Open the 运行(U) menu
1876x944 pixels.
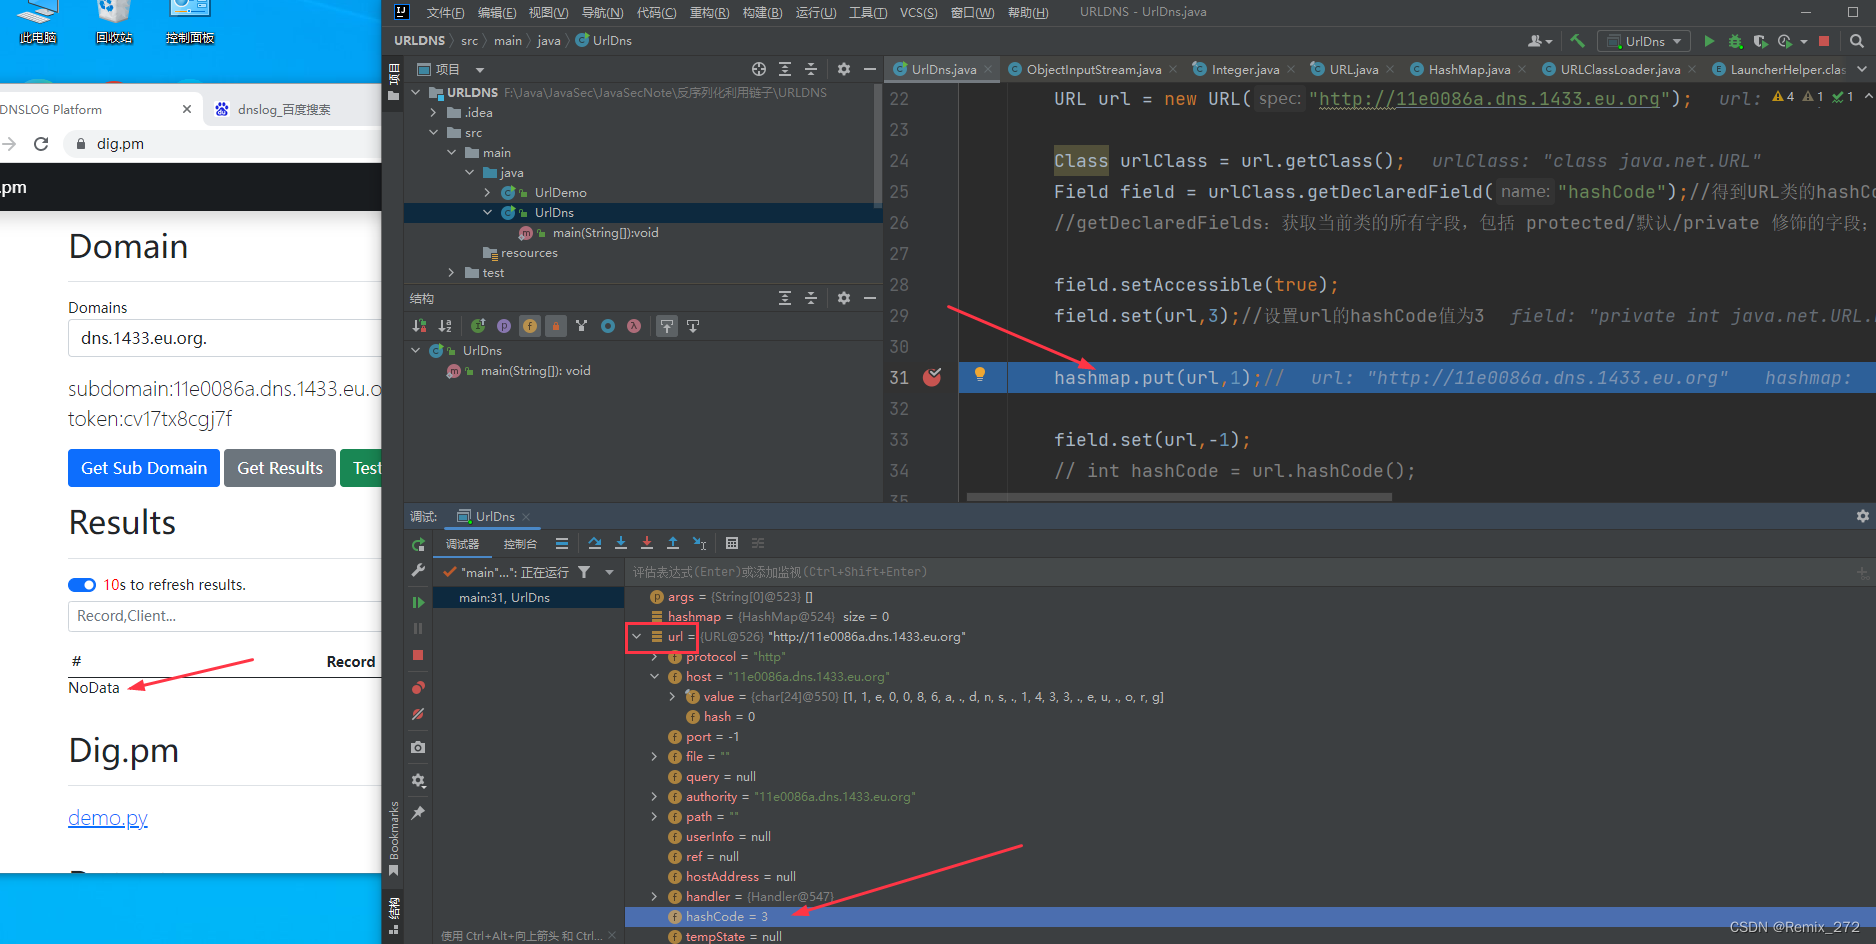point(815,13)
